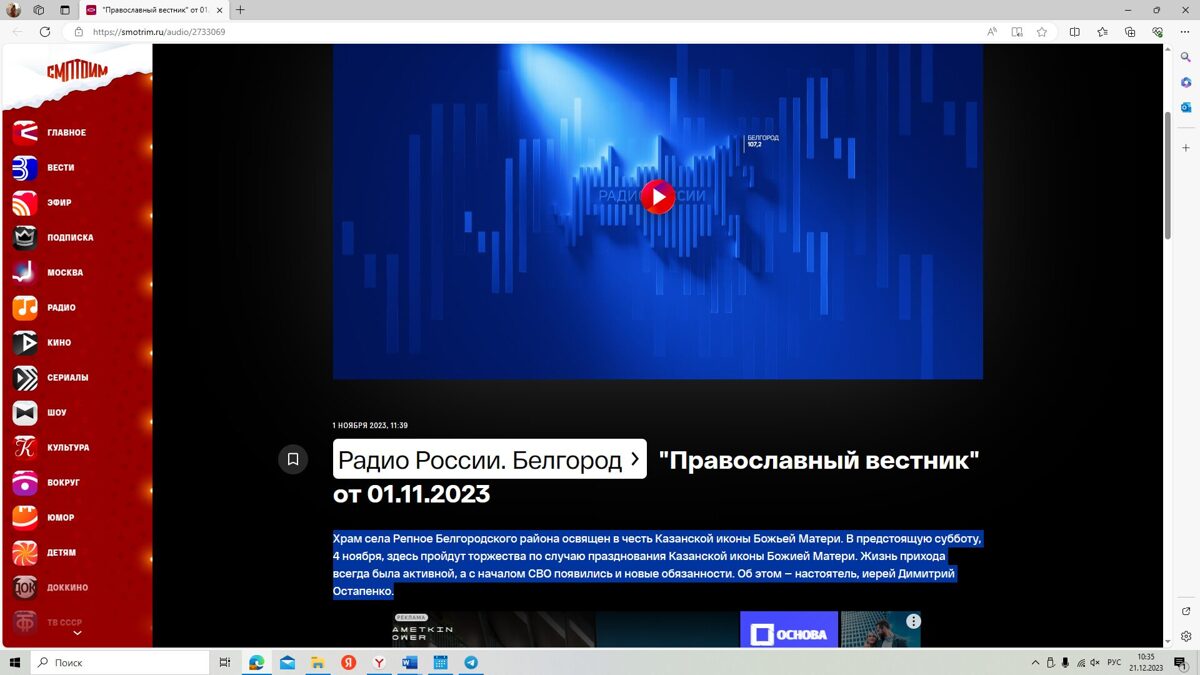Image resolution: width=1200 pixels, height=675 pixels.
Task: Open Telegram from the taskbar
Action: [470, 663]
